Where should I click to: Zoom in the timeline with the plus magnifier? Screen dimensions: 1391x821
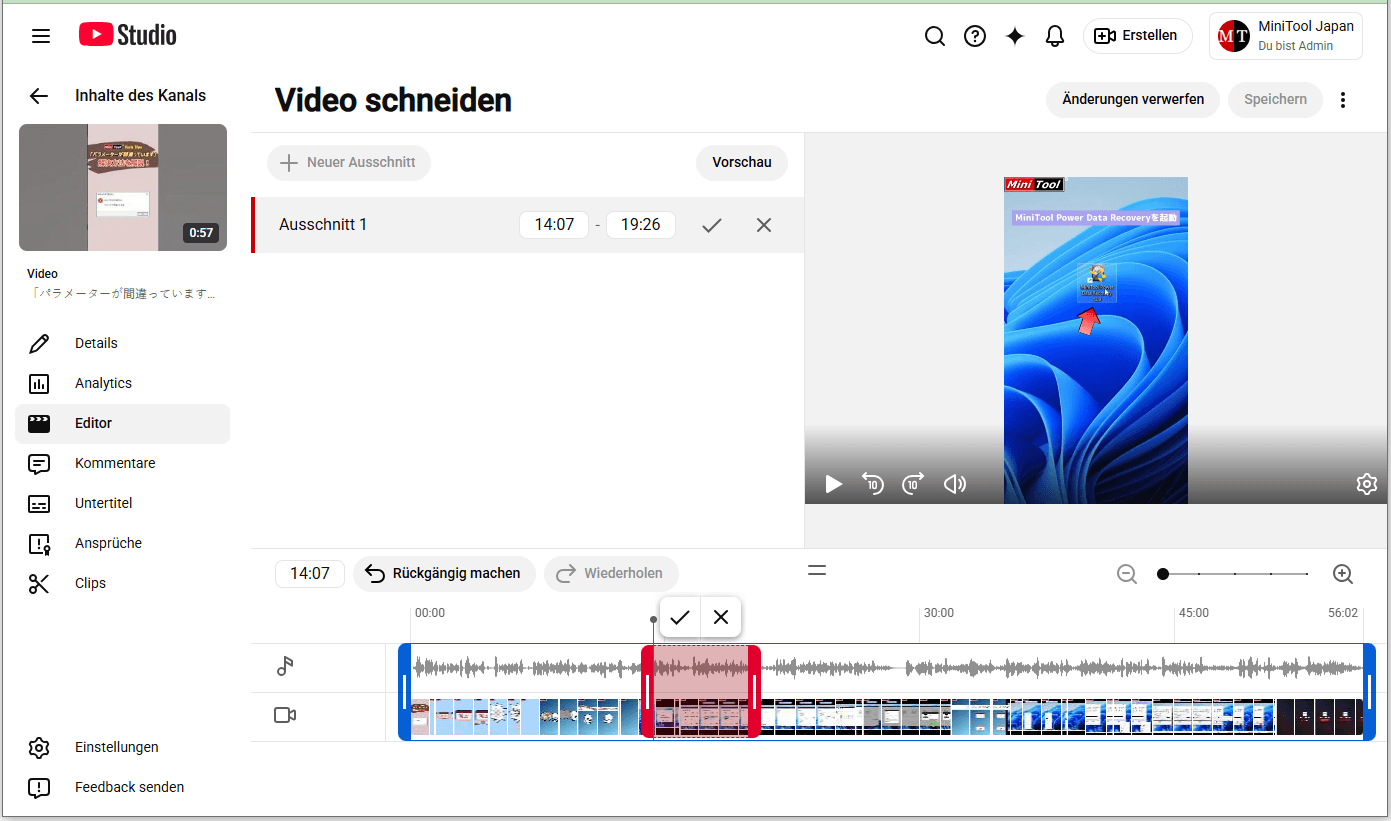coord(1343,574)
